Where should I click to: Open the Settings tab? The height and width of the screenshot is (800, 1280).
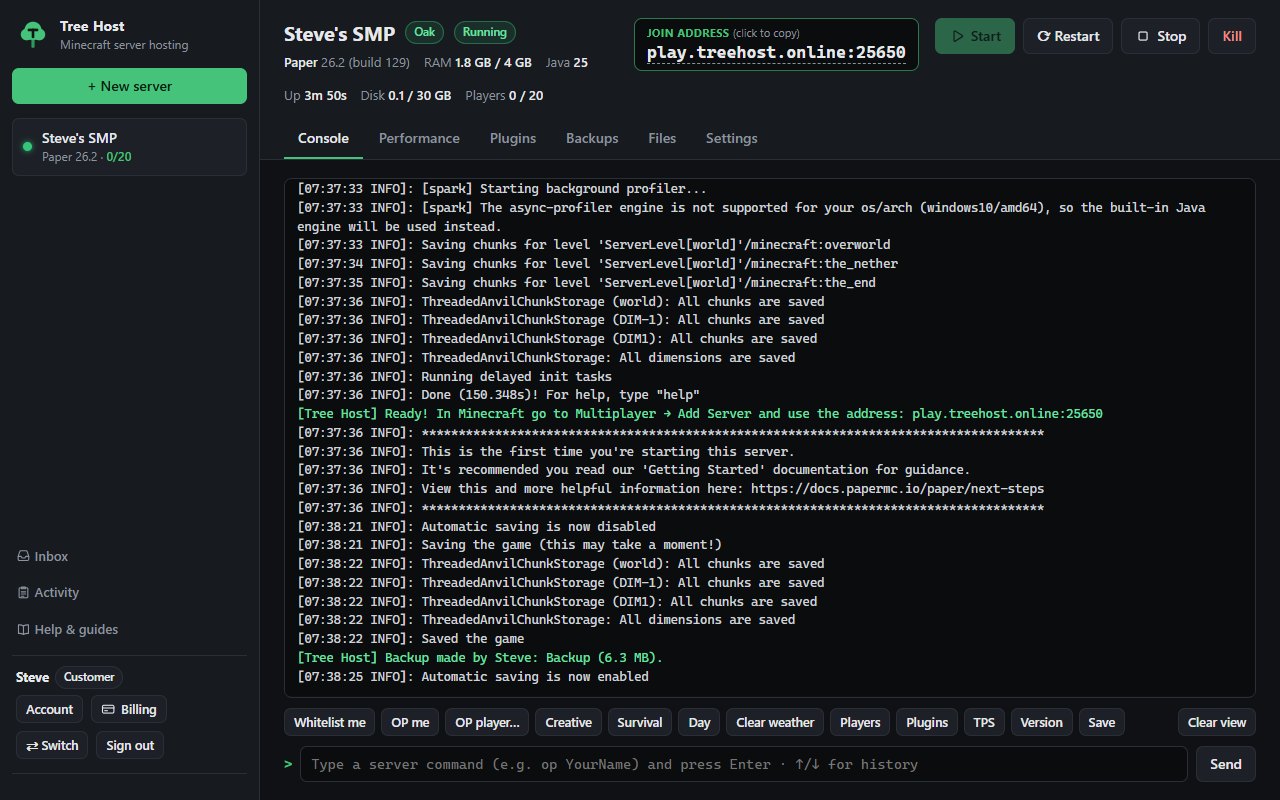click(x=731, y=139)
